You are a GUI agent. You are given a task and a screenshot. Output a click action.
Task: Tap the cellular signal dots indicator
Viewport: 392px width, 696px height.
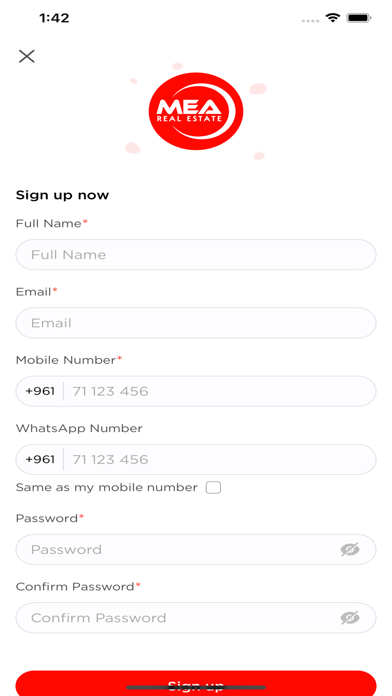310,20
